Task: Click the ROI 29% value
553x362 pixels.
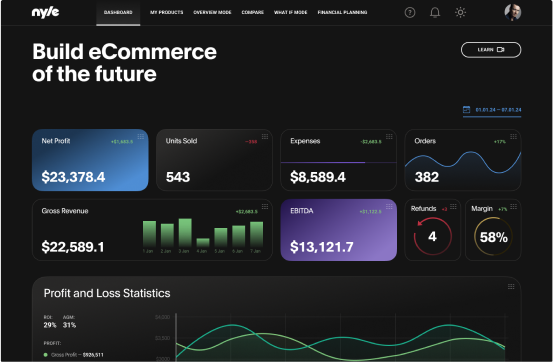Action: click(x=50, y=325)
